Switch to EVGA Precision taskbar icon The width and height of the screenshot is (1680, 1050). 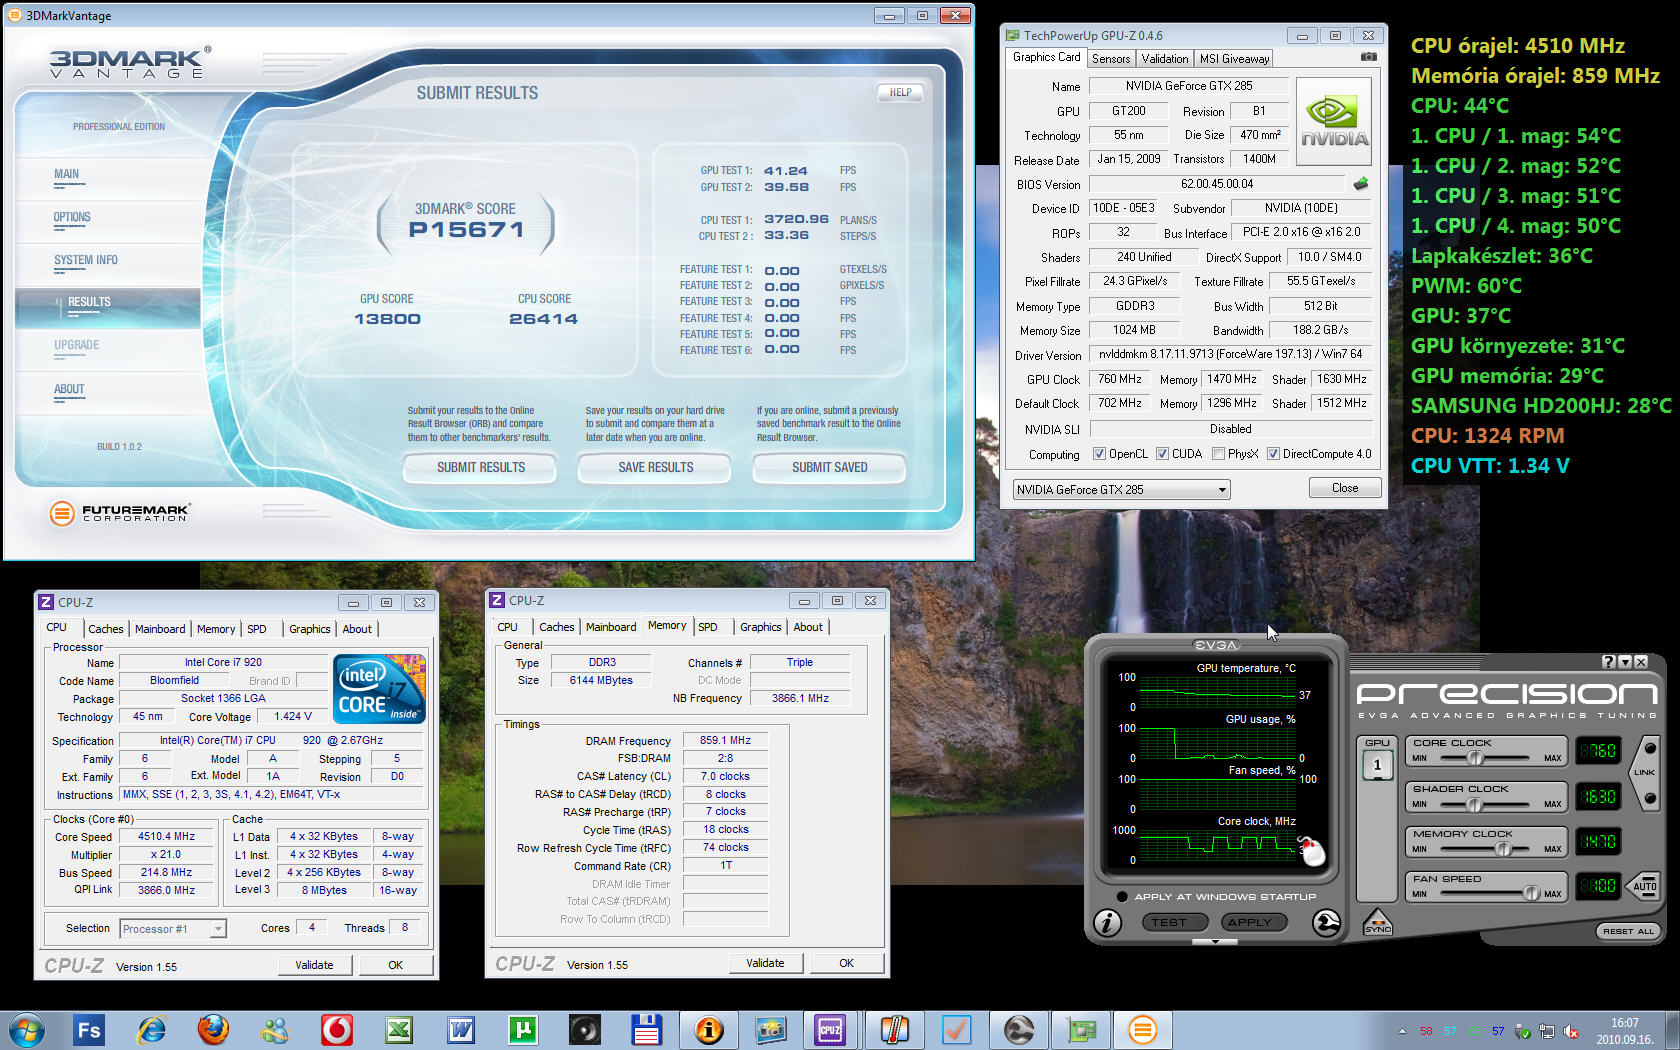(1019, 1030)
